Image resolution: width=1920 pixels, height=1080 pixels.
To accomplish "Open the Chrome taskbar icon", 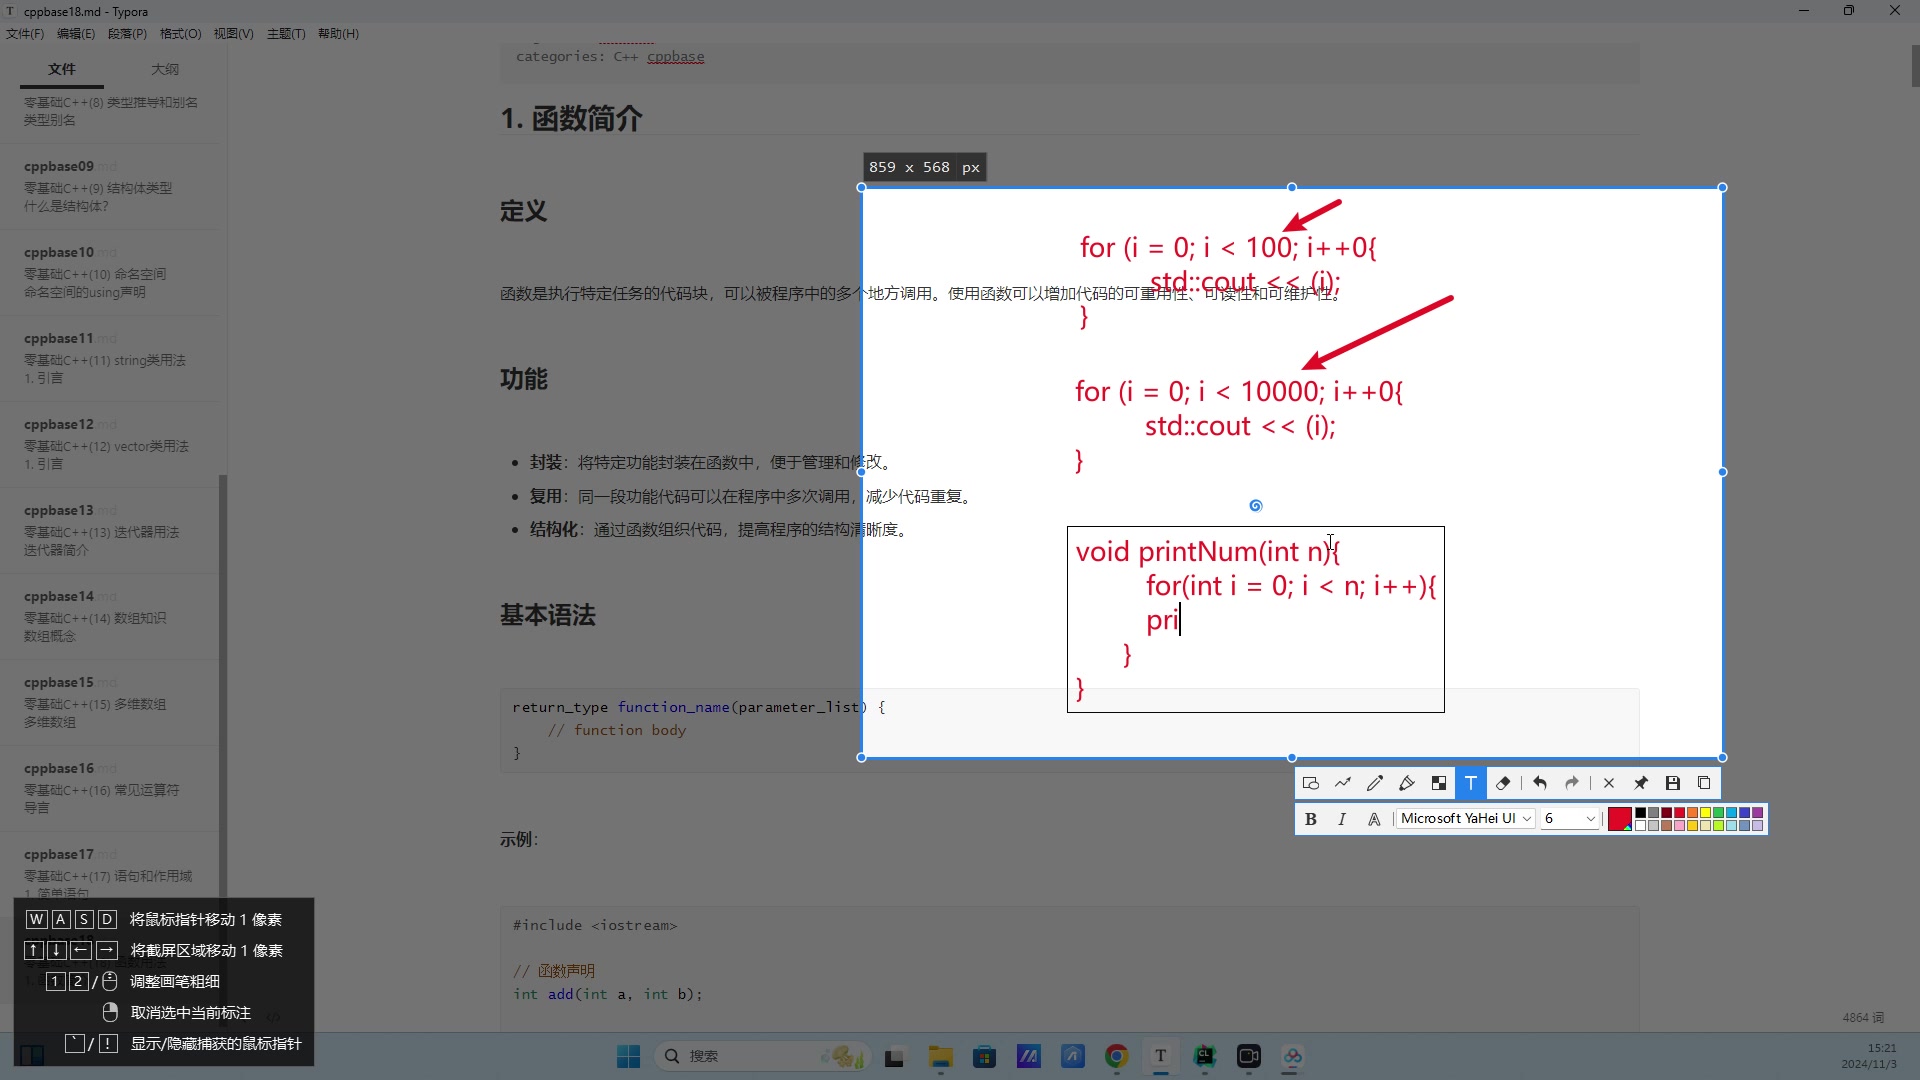I will 1117,1056.
